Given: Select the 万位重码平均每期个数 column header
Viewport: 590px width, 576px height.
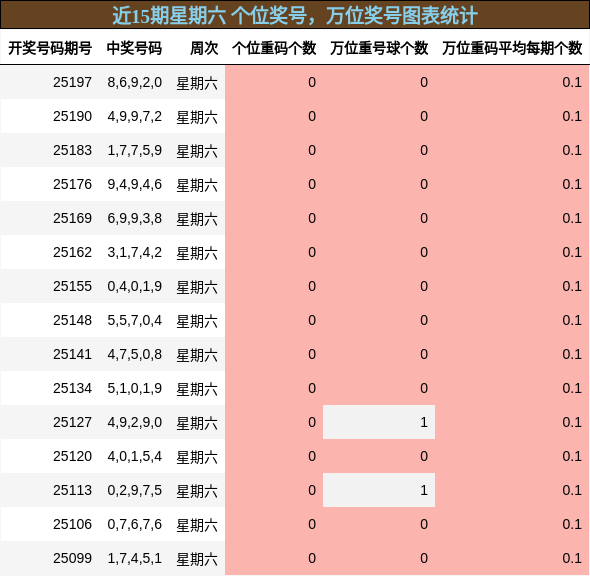Looking at the screenshot, I should (x=512, y=48).
